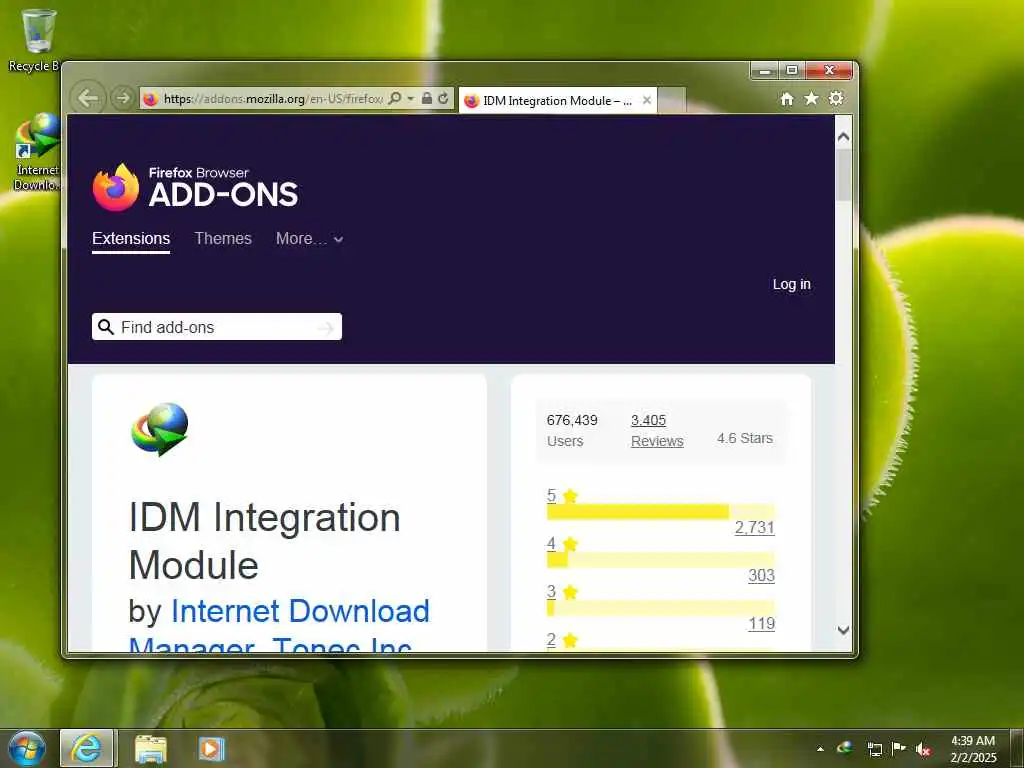Minimize the Internet Explorer window

[x=765, y=70]
